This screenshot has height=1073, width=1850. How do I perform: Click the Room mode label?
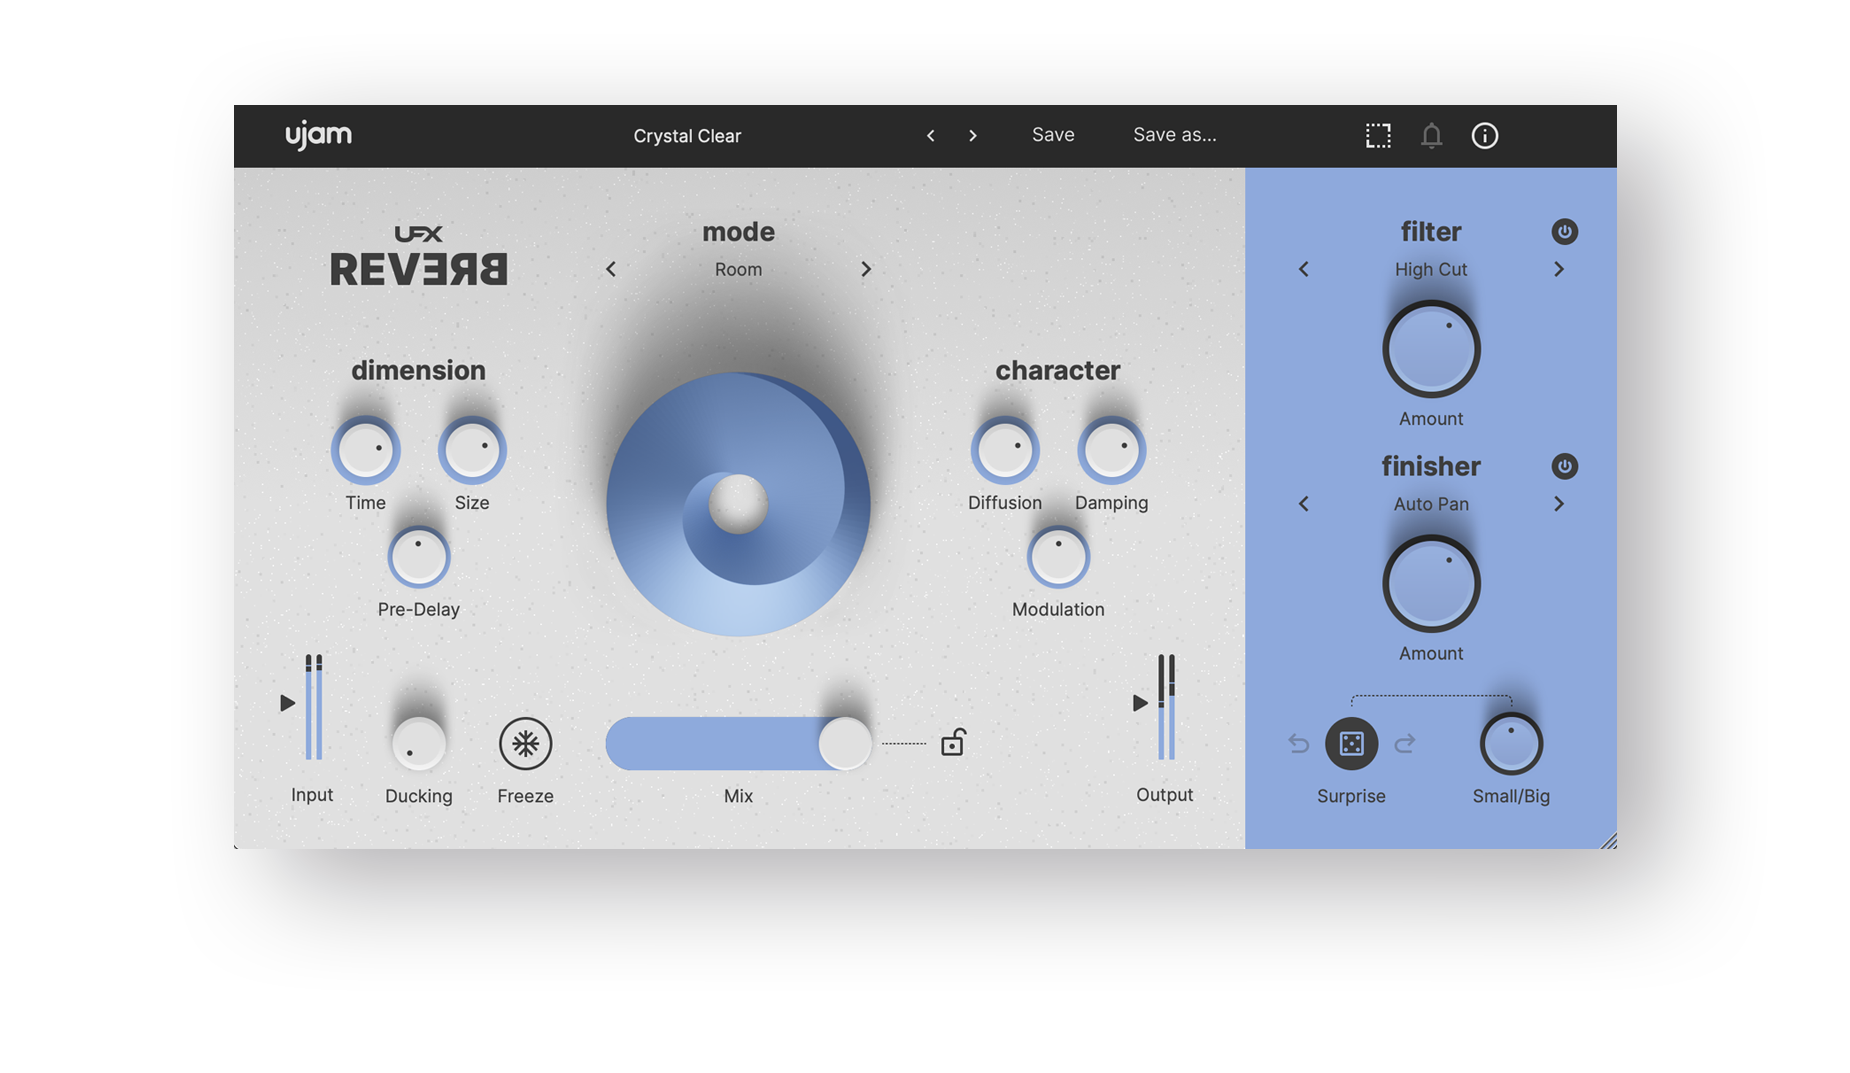pos(738,269)
